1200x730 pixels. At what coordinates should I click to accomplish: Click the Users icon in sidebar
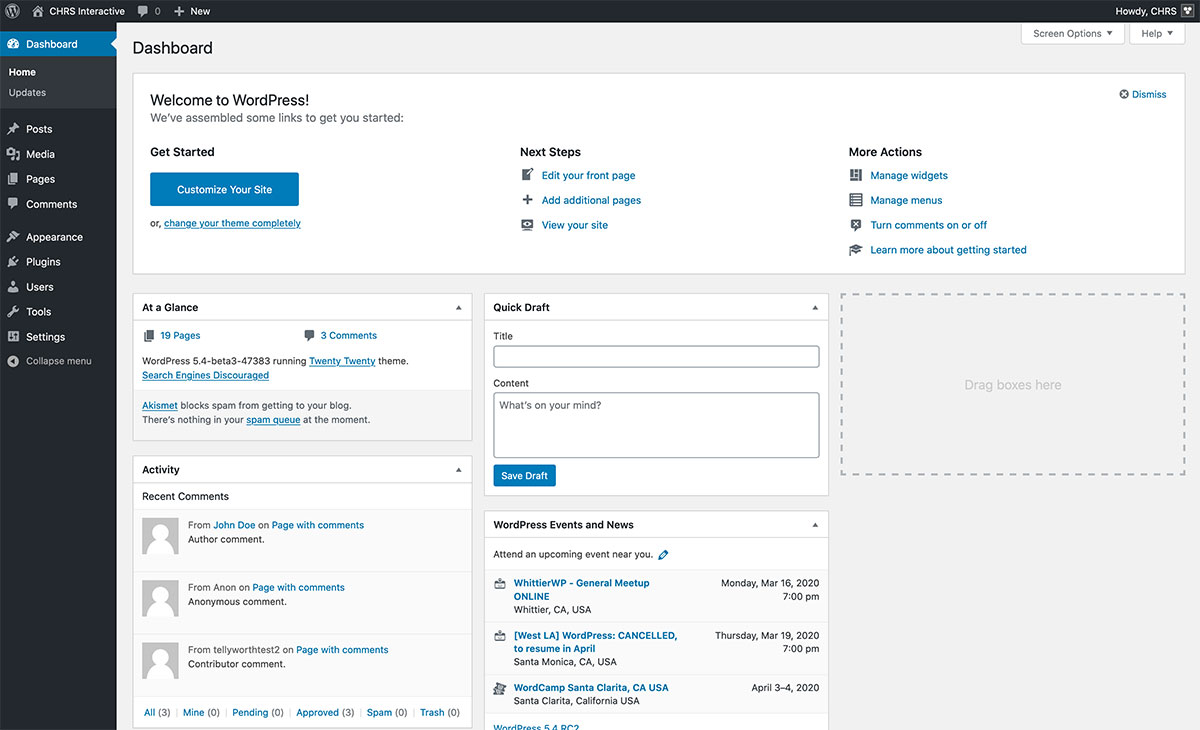[13, 287]
